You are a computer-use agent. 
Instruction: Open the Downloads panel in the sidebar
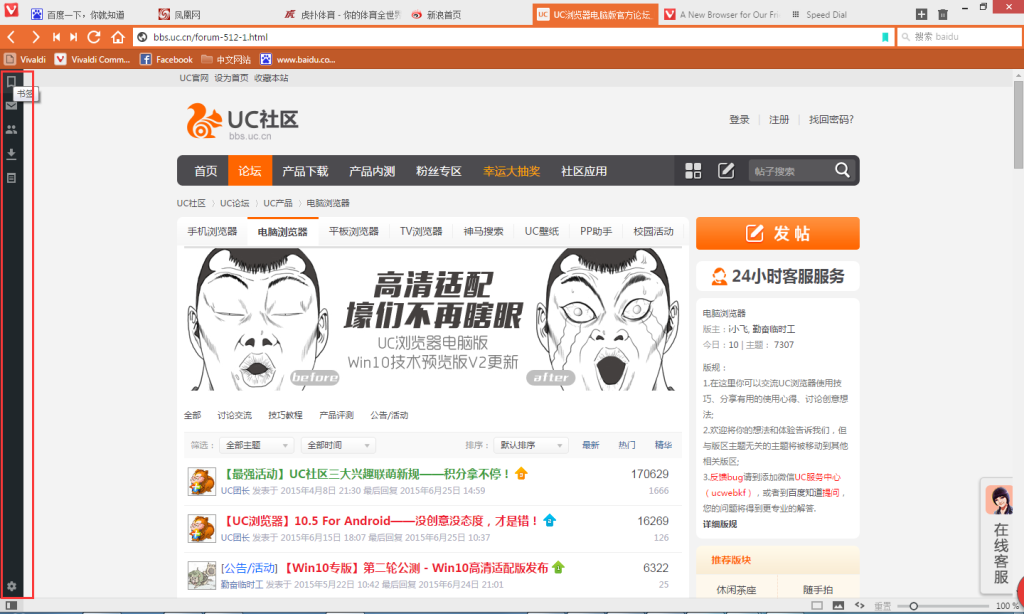pyautogui.click(x=12, y=154)
